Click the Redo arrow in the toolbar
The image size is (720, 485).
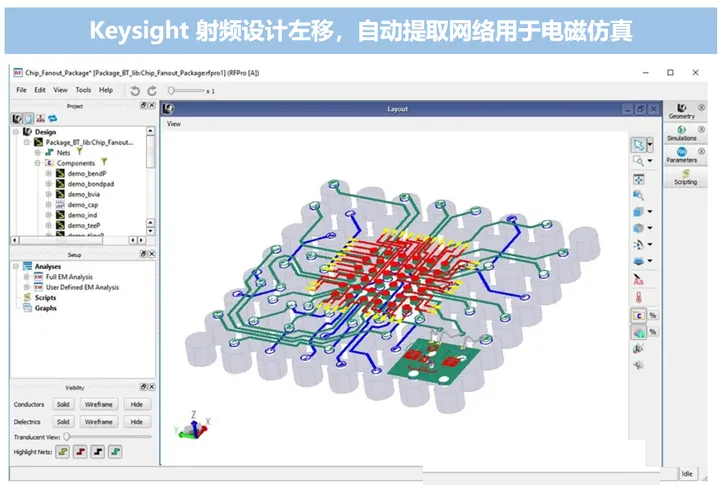[152, 91]
